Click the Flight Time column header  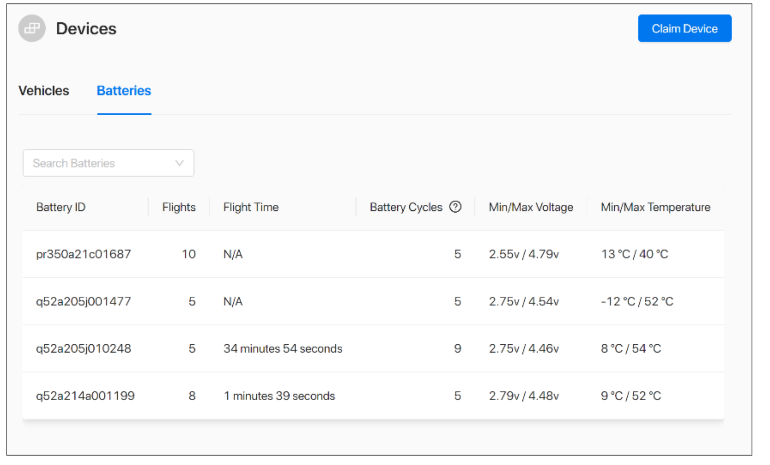pyautogui.click(x=251, y=207)
